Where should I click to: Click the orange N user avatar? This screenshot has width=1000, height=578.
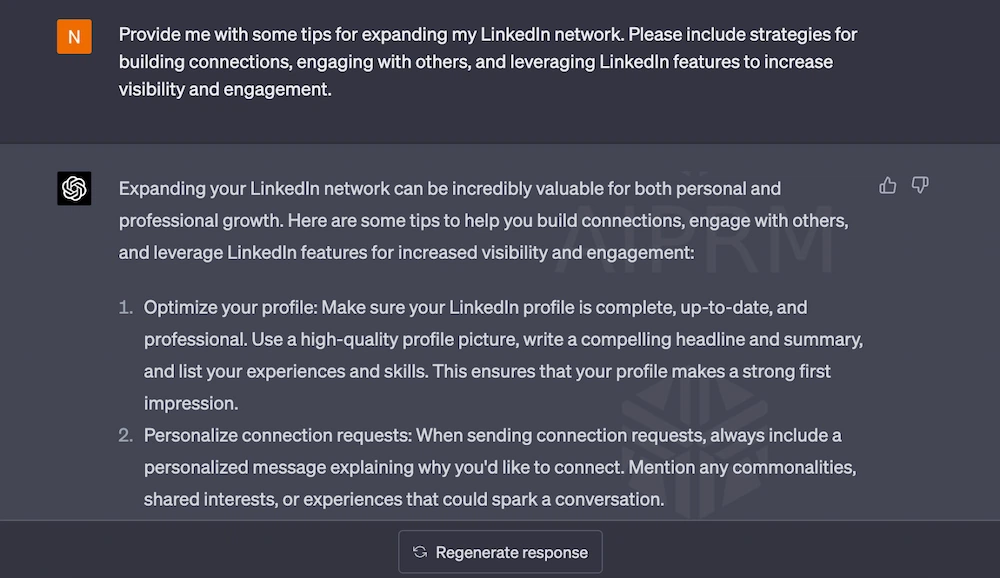[74, 36]
